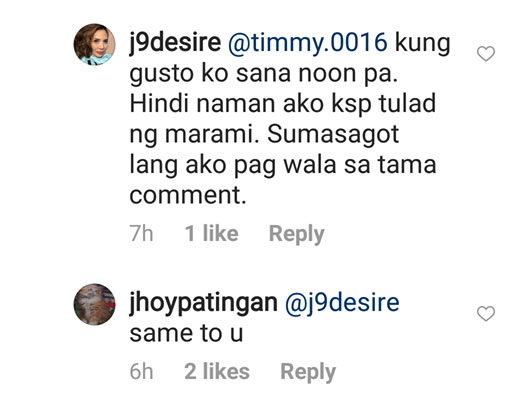This screenshot has width=528, height=400.
Task: Click the word 'Sumasagot' in the comment
Action: coord(333,135)
